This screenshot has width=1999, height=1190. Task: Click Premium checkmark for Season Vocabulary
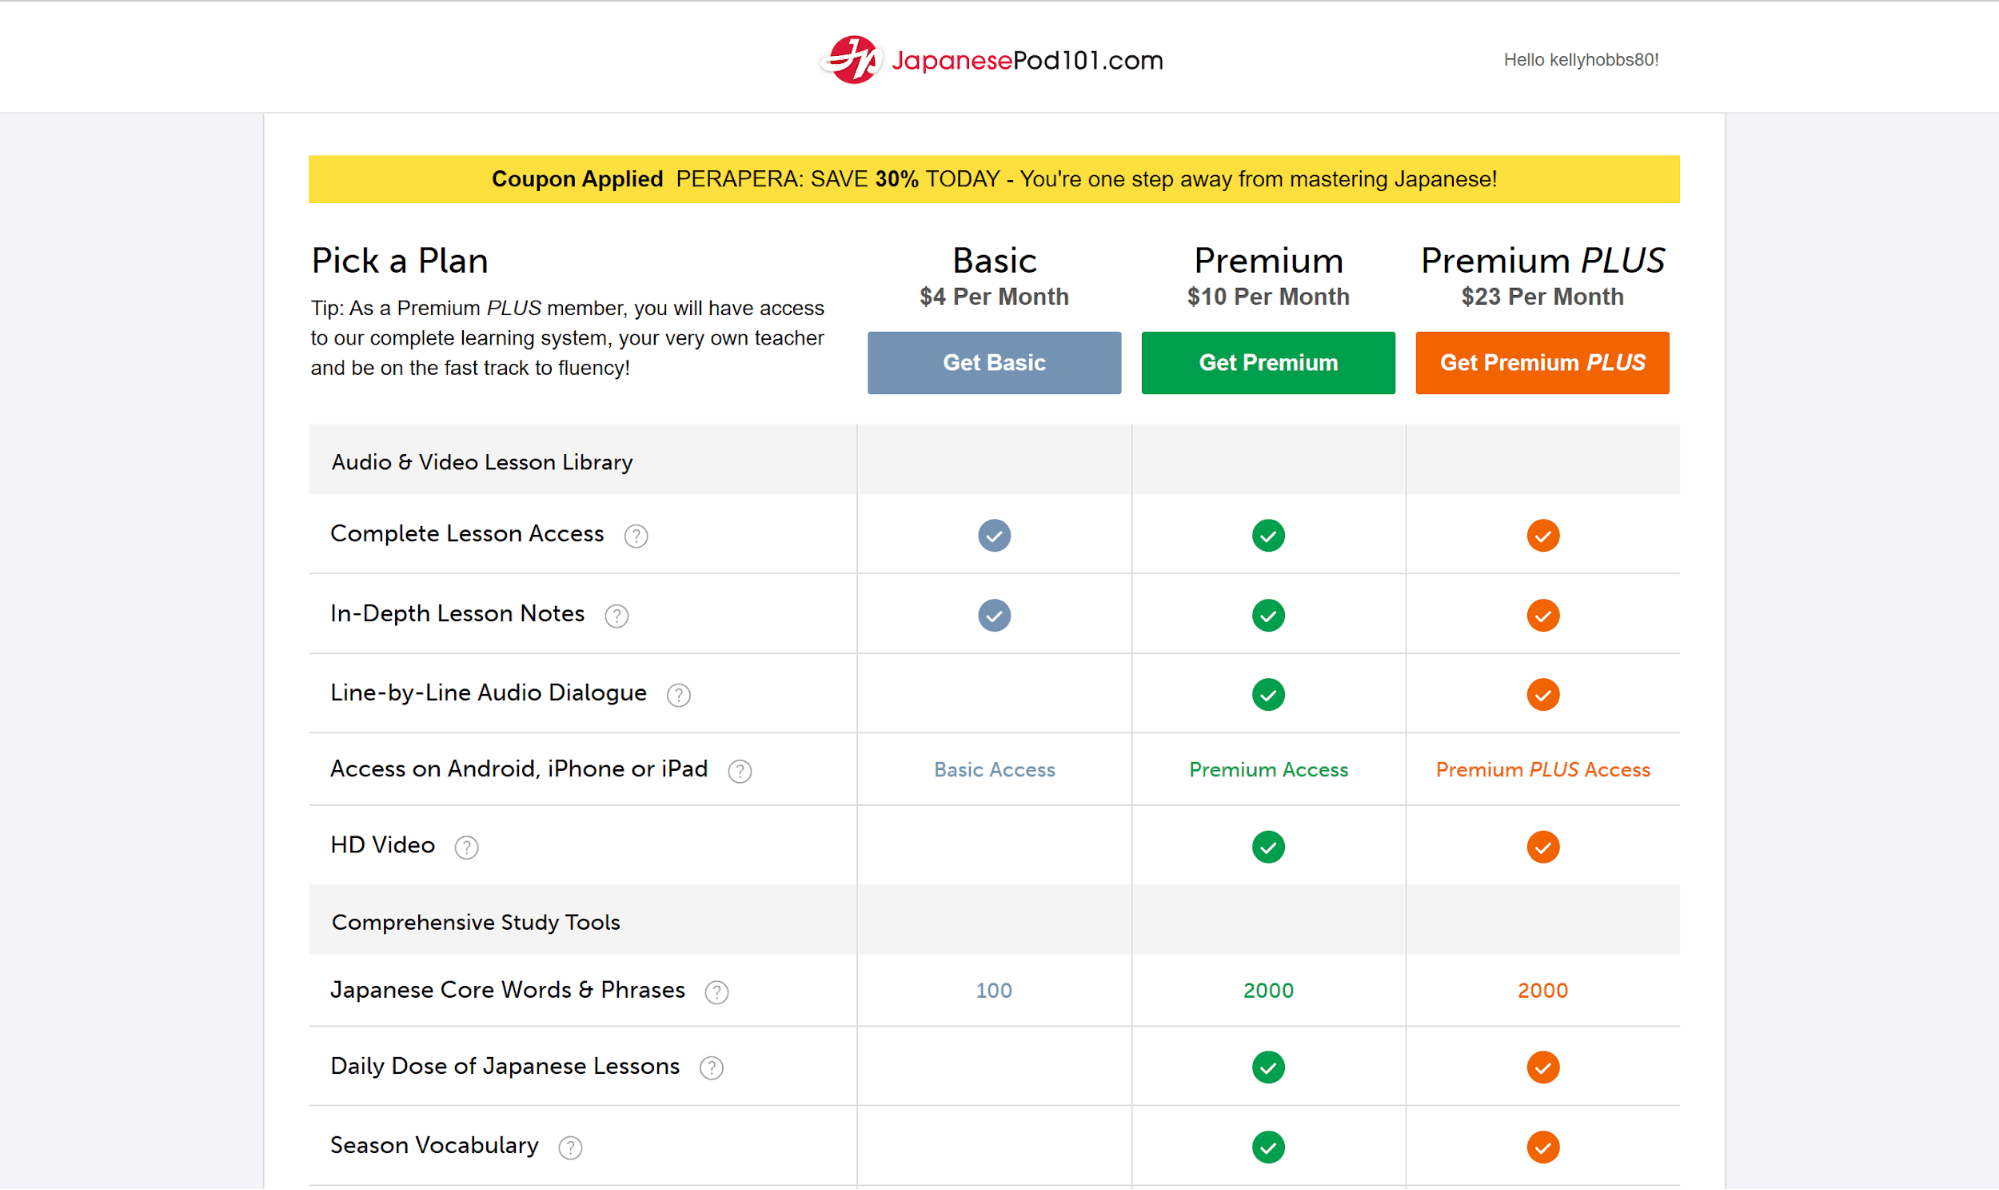click(1268, 1147)
